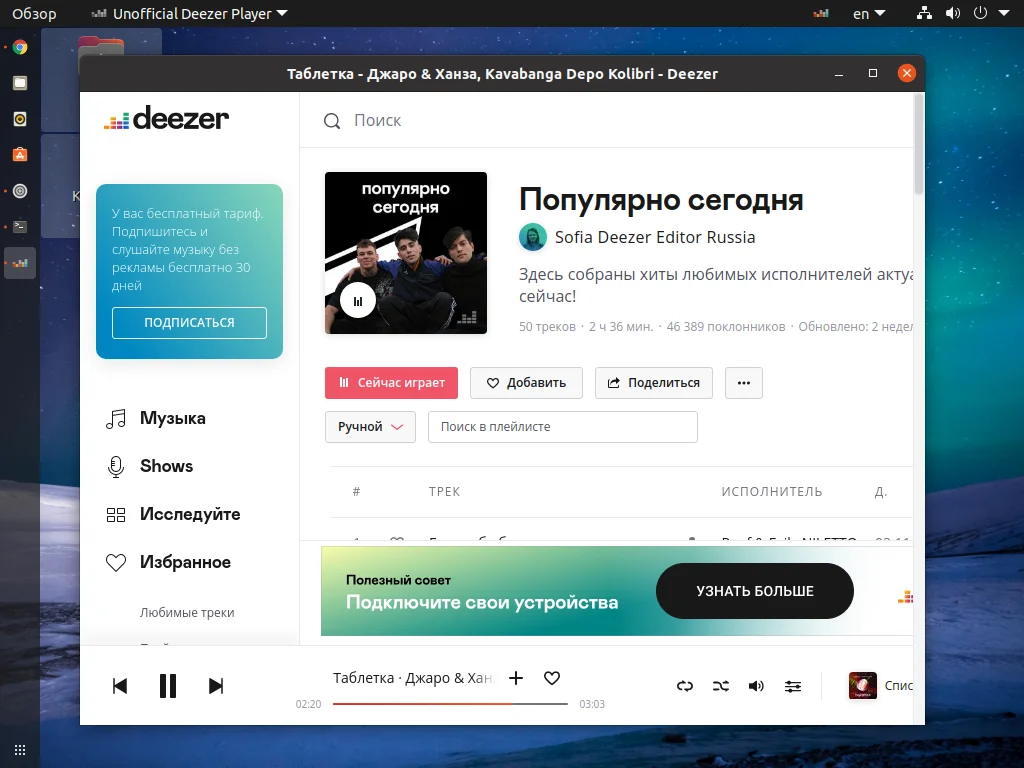Screen dimensions: 1024x768
Task: Click the volume speaker icon in player
Action: coord(756,686)
